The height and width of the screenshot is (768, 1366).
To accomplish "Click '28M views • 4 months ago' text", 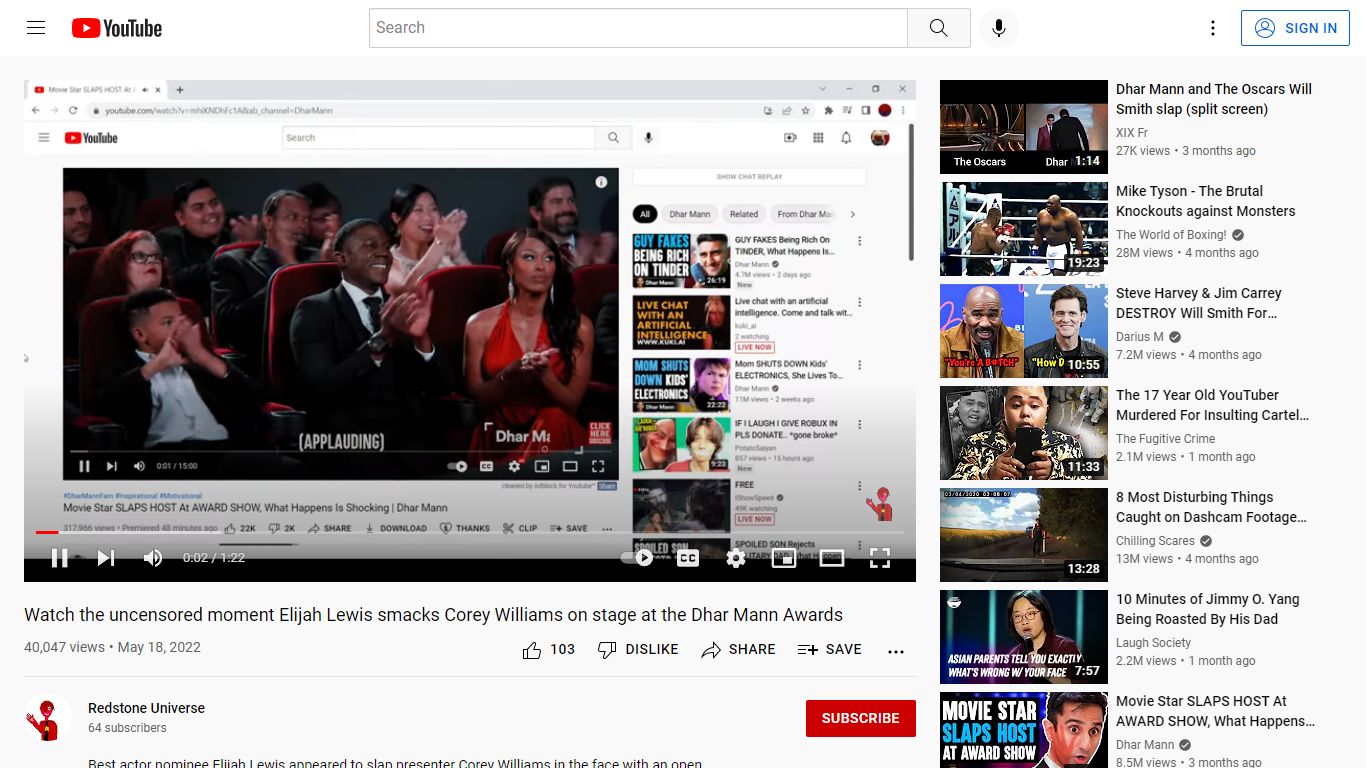I will coord(1188,253).
